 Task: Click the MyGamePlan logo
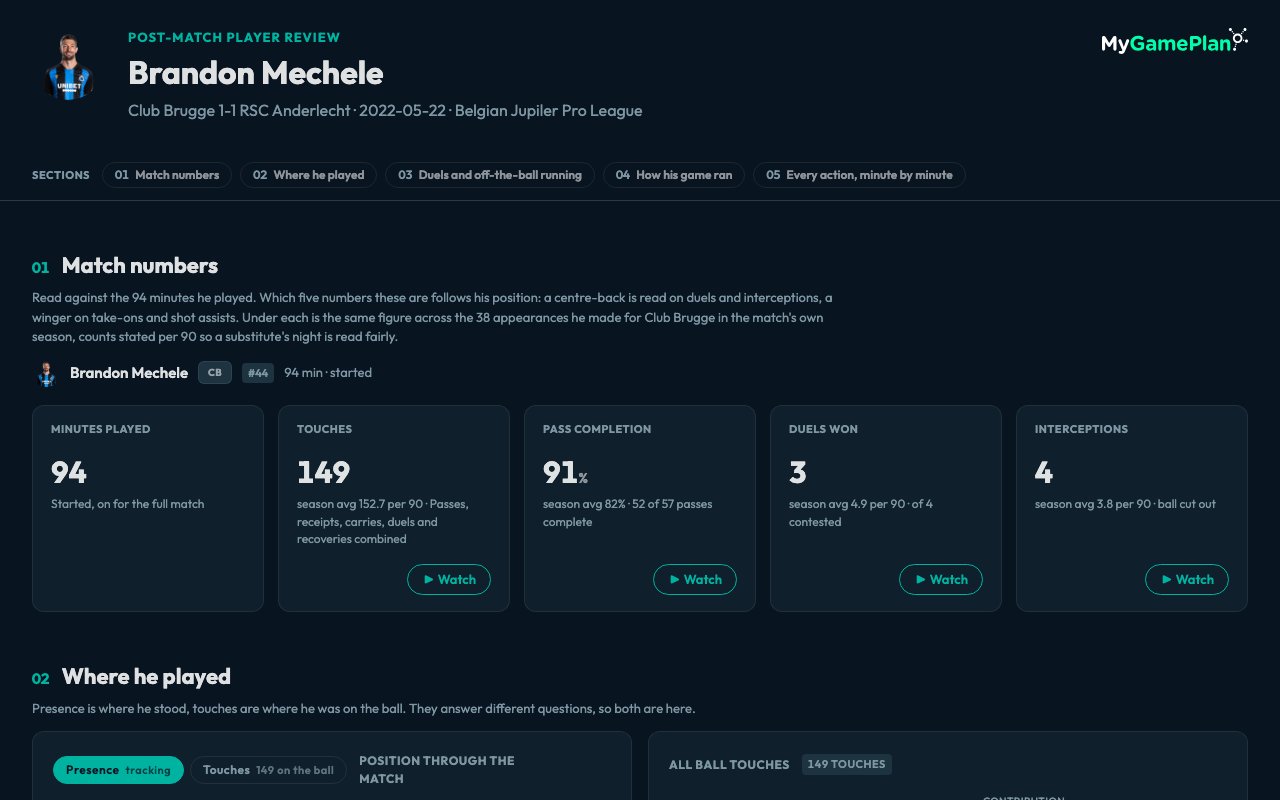[x=1174, y=42]
